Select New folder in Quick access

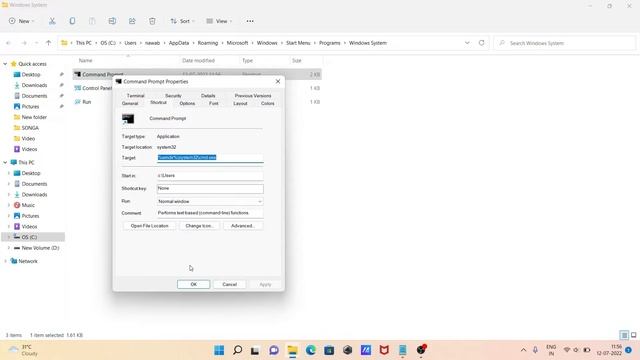34,117
